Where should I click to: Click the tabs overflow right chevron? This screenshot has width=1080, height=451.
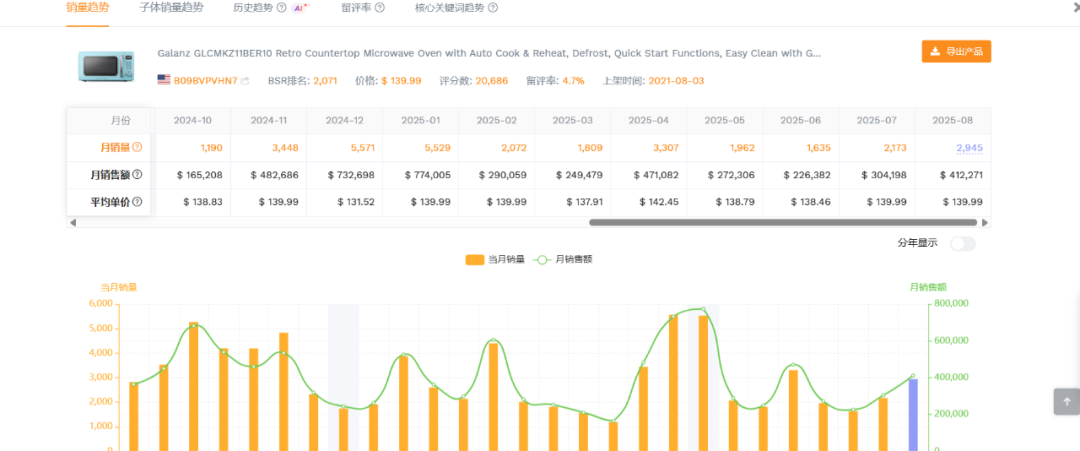(1074, 8)
